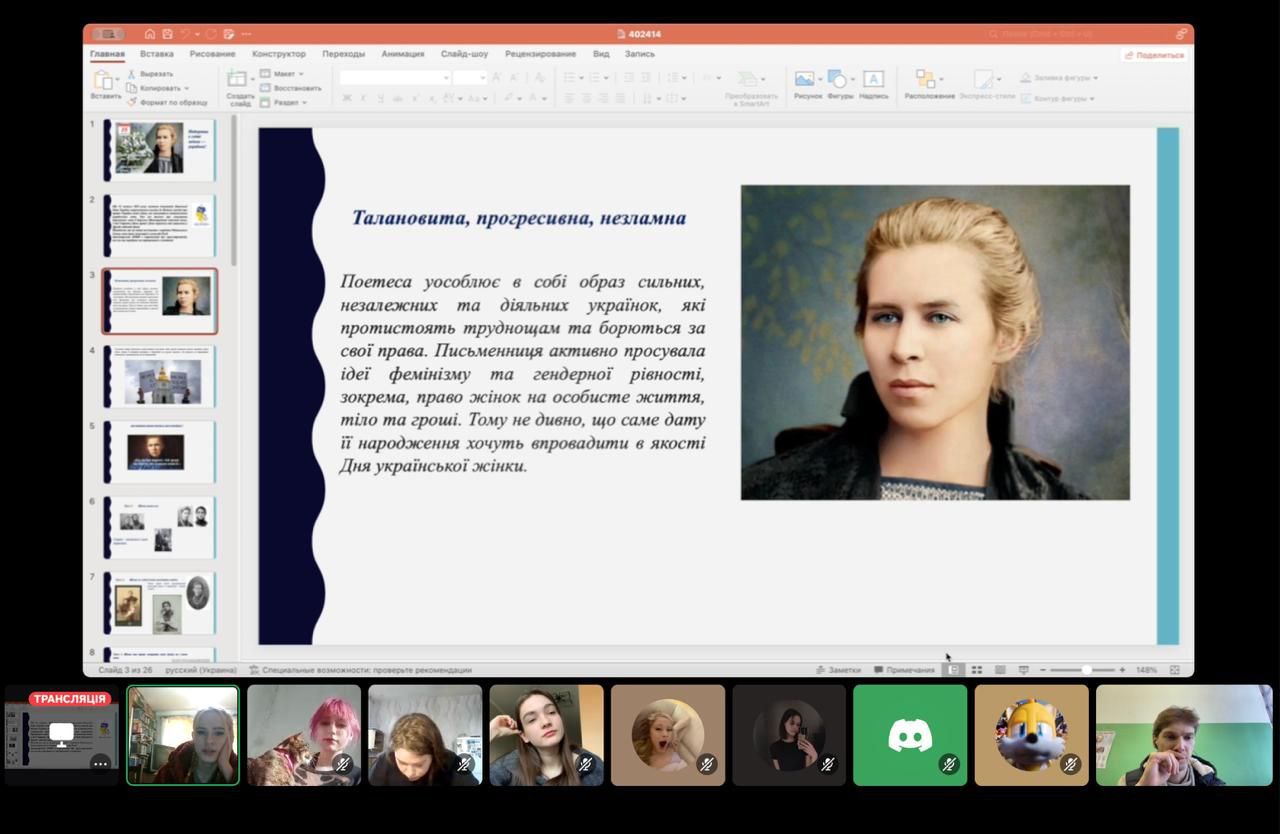
Task: Toggle the Заметки notes pane
Action: pos(838,670)
